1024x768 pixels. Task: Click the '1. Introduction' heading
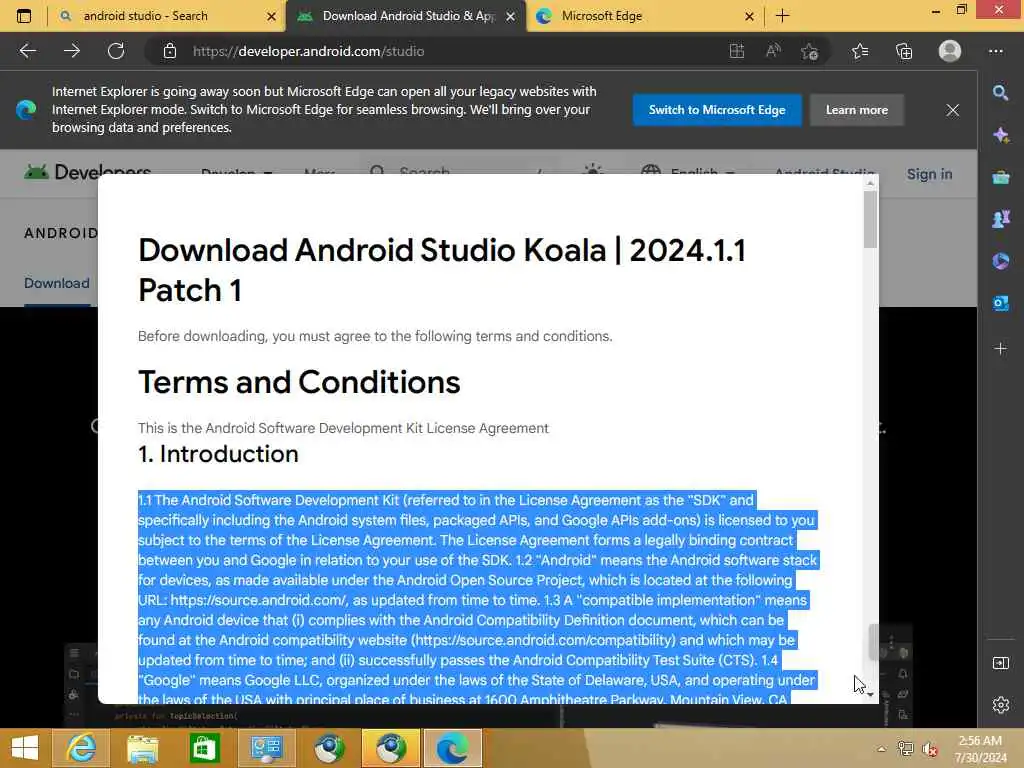point(218,454)
